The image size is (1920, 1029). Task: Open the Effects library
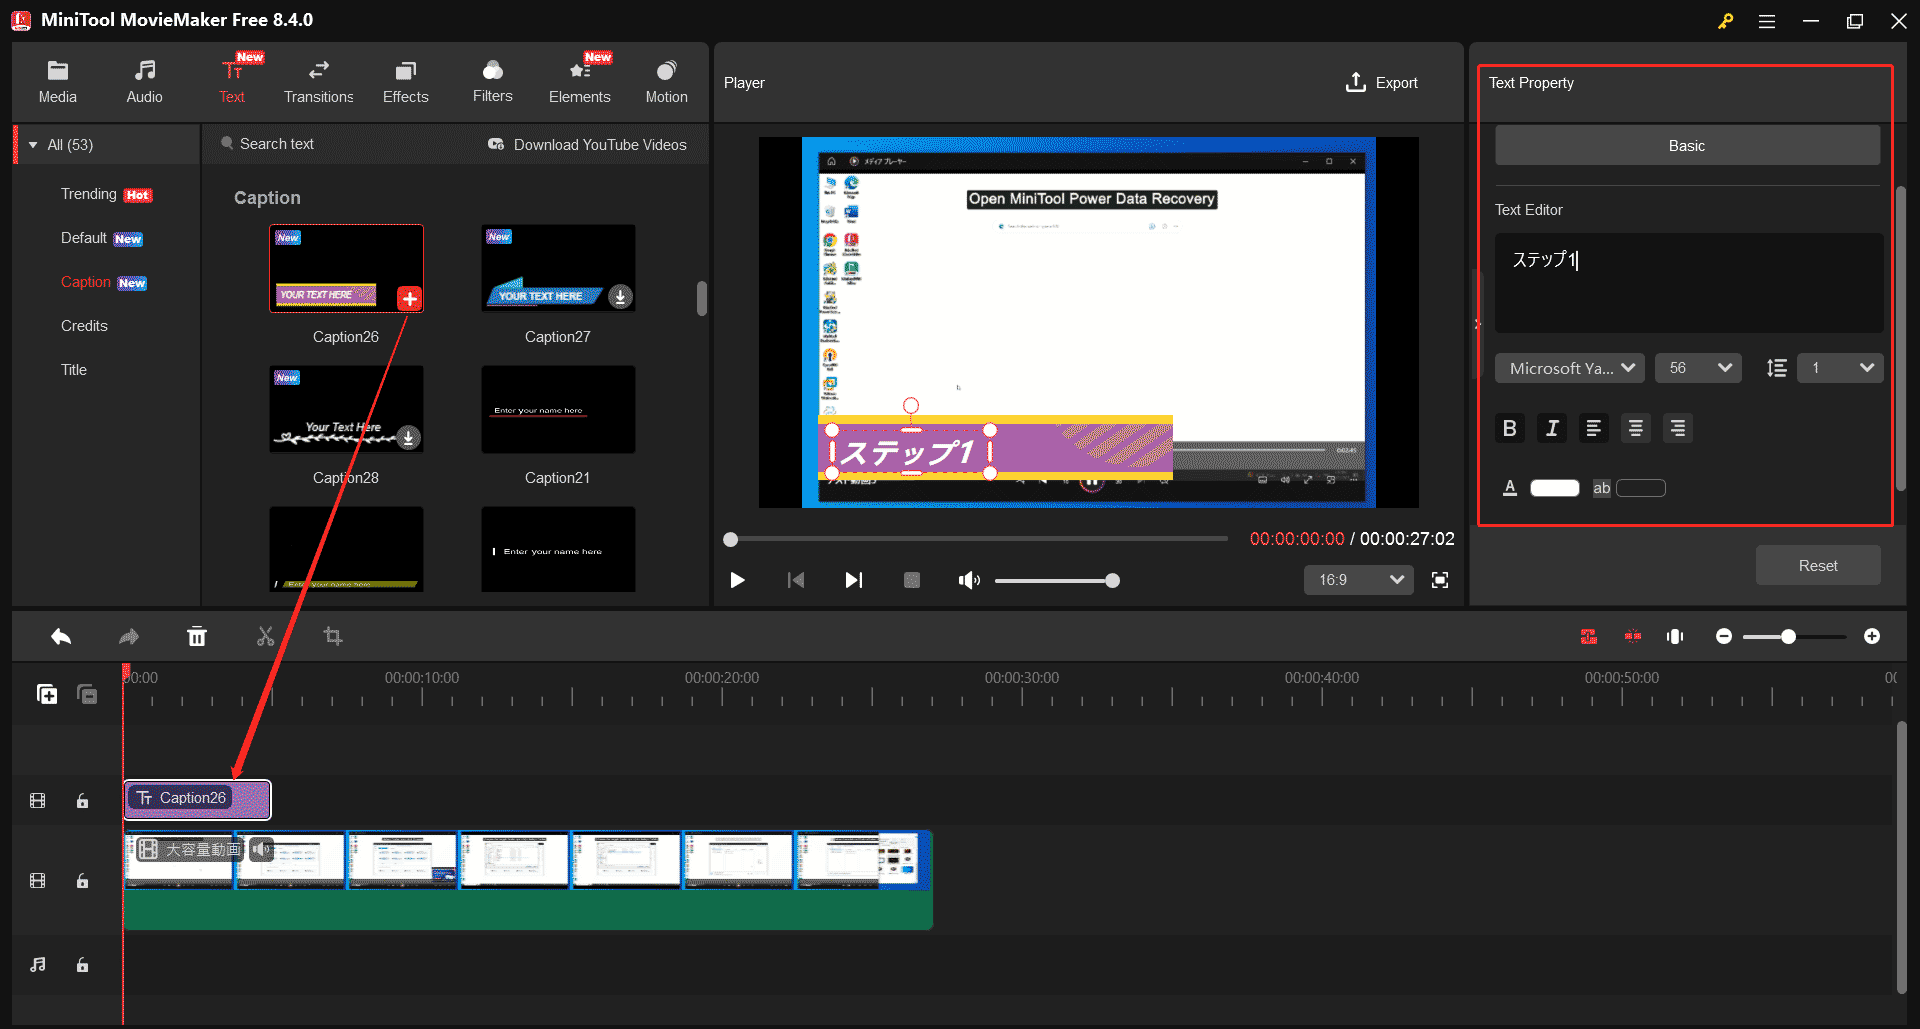(x=405, y=80)
